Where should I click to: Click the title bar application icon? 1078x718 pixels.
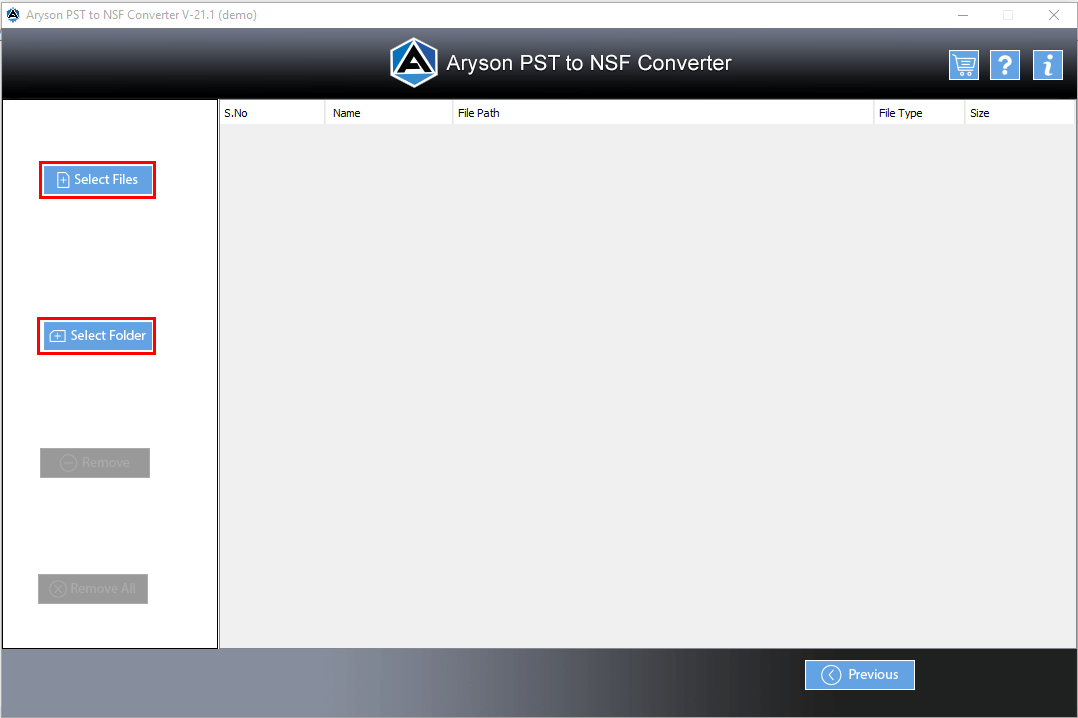point(13,14)
